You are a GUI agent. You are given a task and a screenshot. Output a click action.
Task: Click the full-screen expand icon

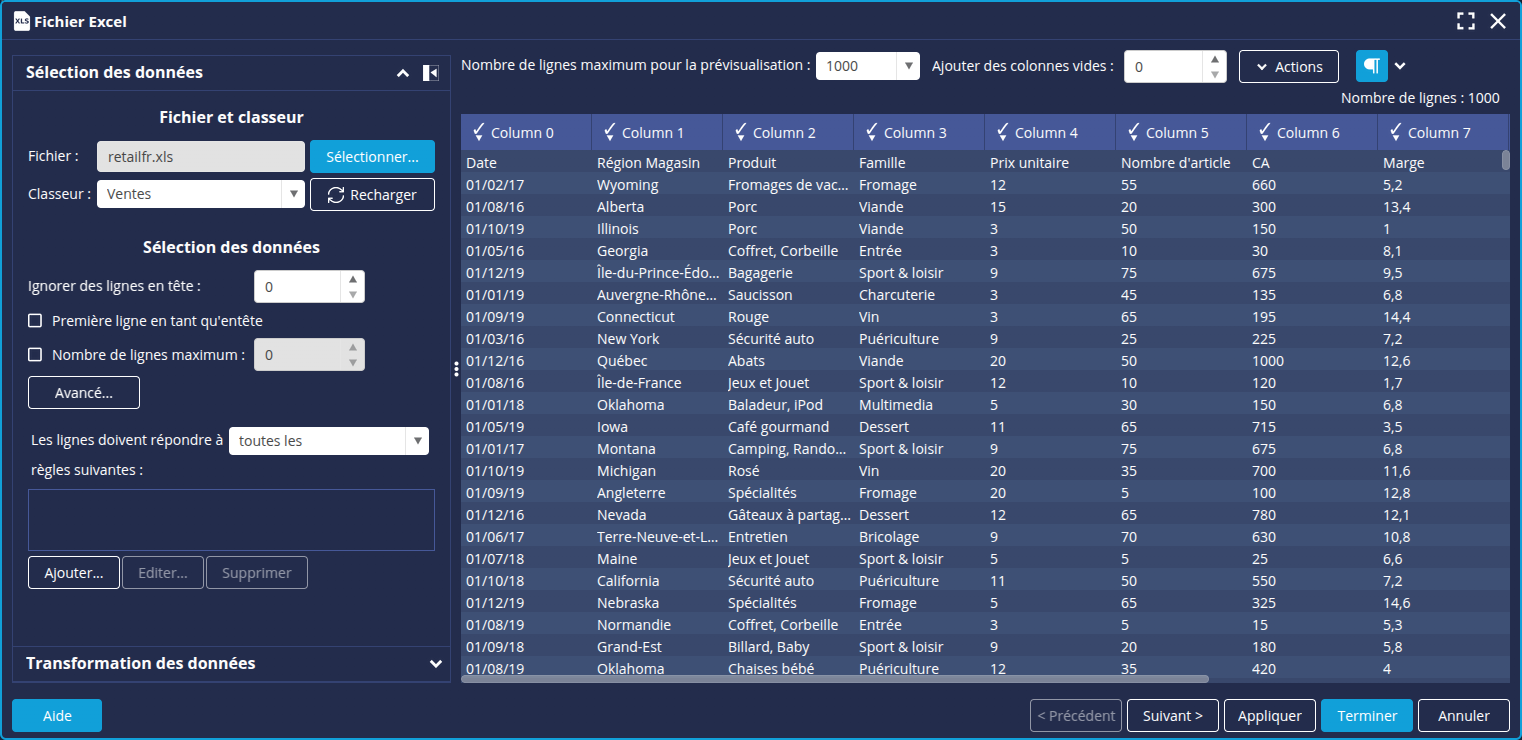point(1466,21)
